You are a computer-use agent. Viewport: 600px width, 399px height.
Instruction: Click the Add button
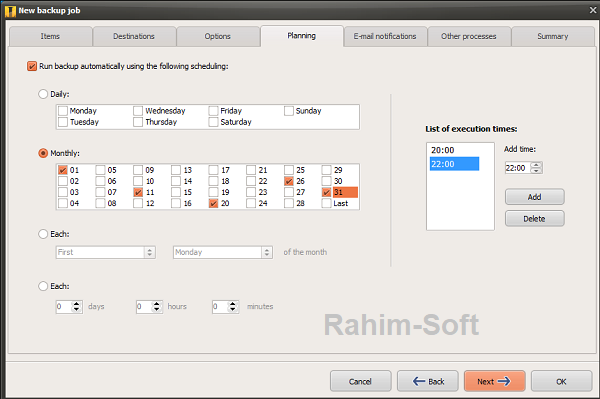pos(535,197)
